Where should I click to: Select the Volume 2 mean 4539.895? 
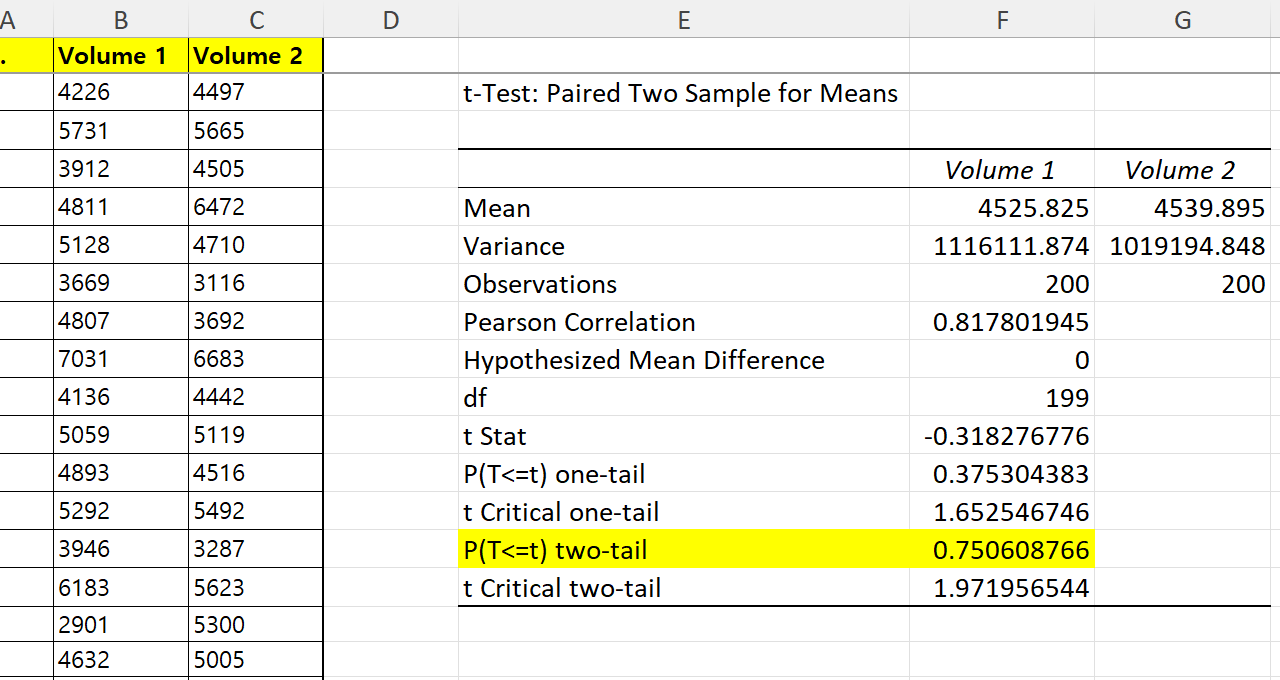pyautogui.click(x=1207, y=208)
